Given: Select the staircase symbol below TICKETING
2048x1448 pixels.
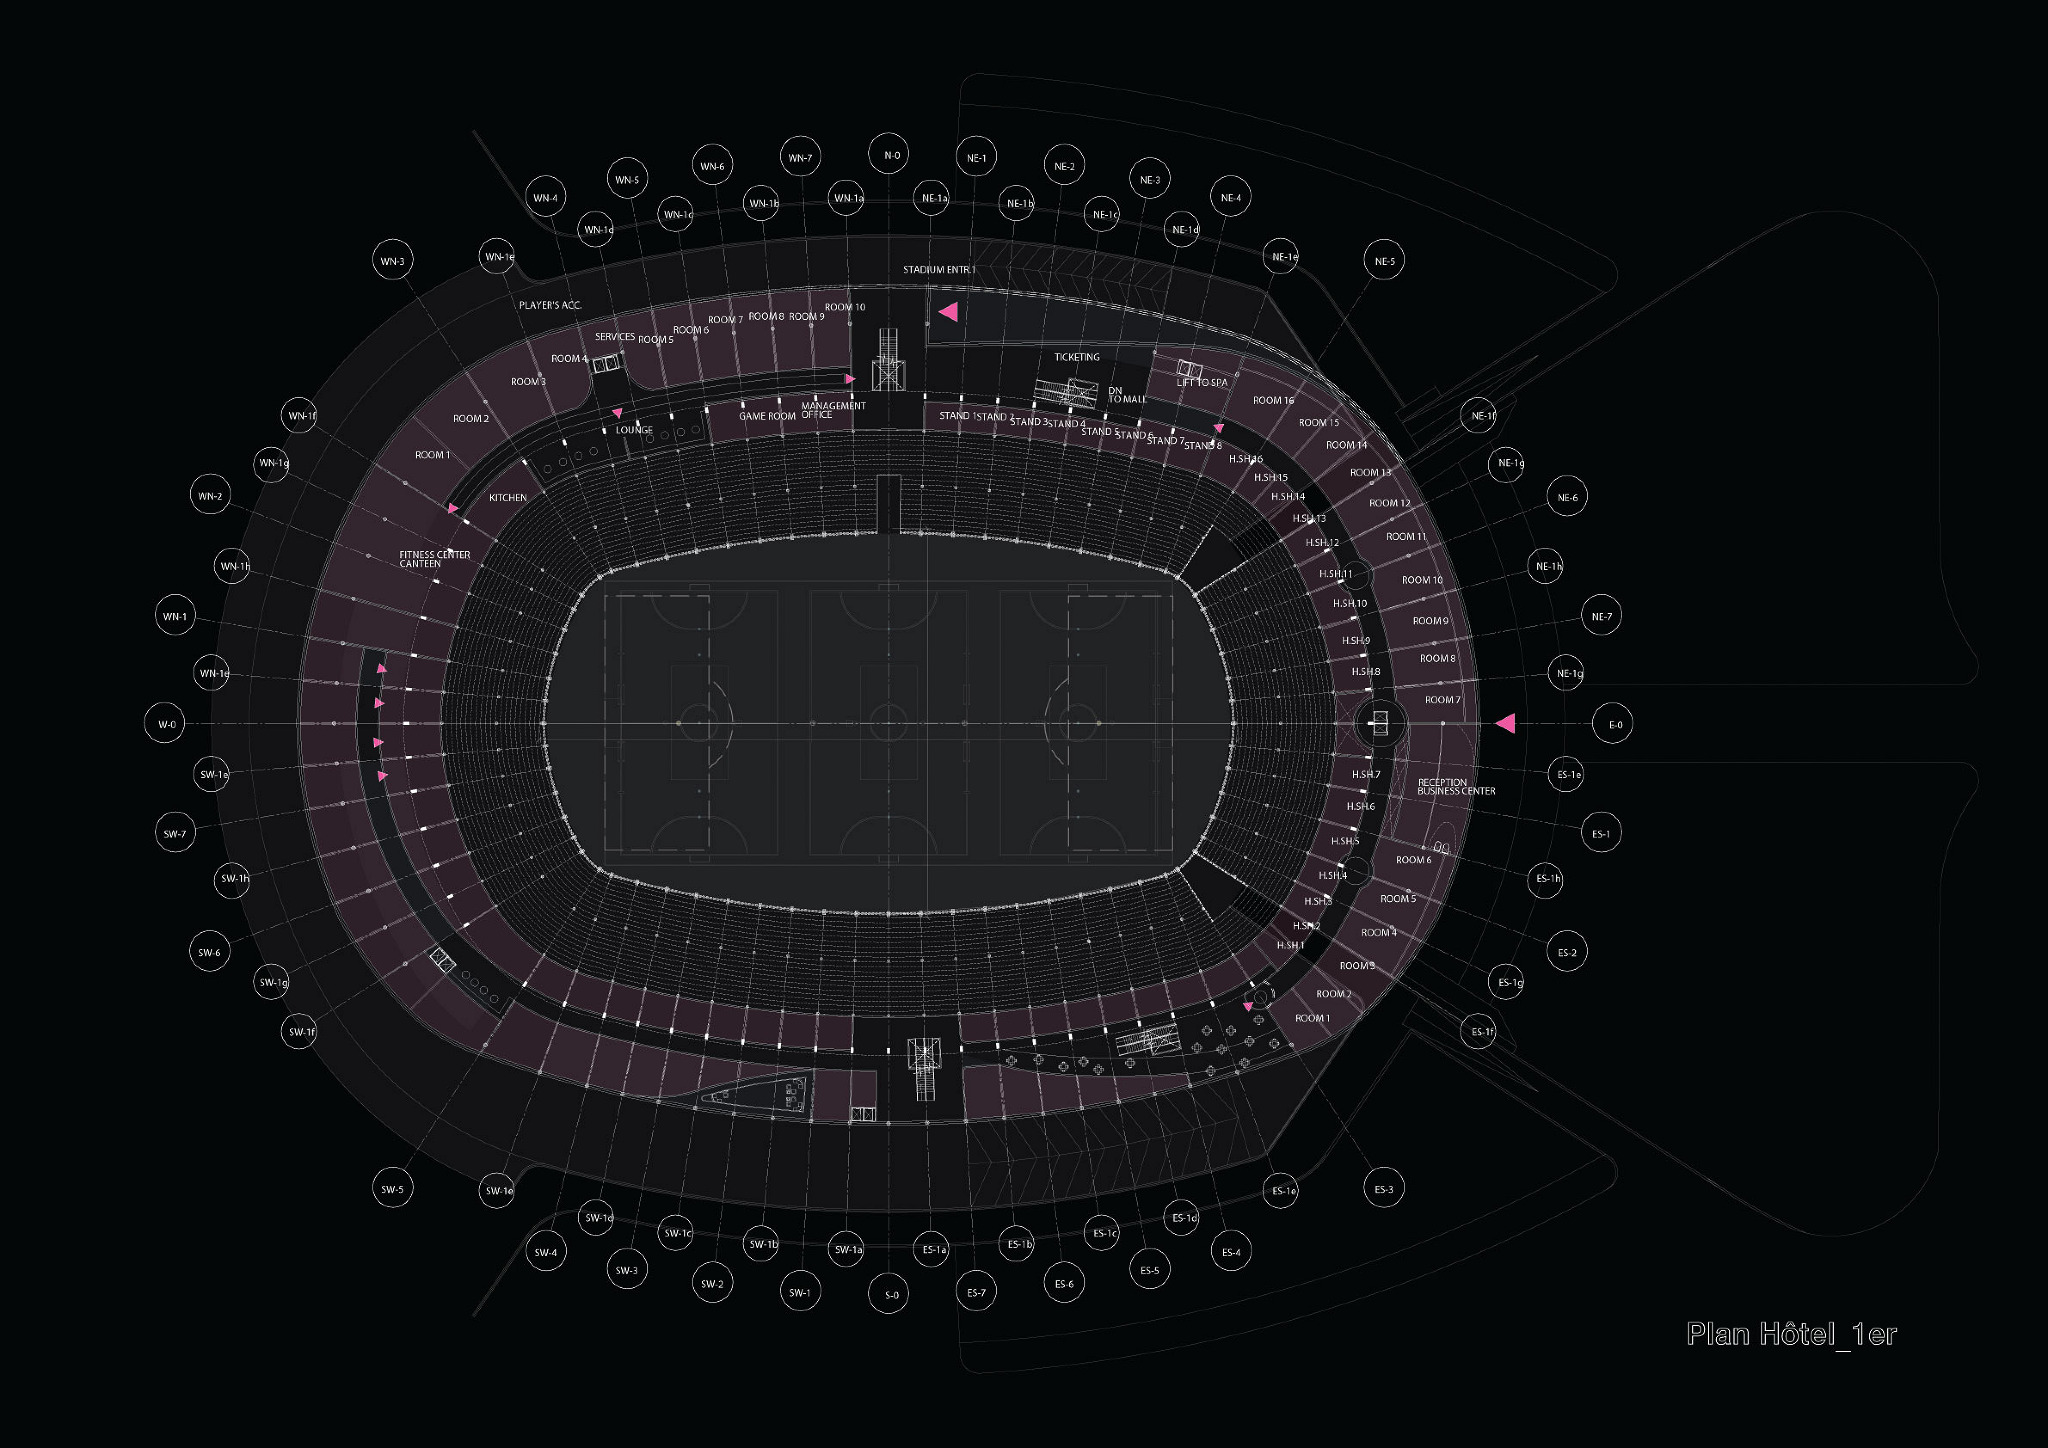Looking at the screenshot, I should click(x=1066, y=391).
